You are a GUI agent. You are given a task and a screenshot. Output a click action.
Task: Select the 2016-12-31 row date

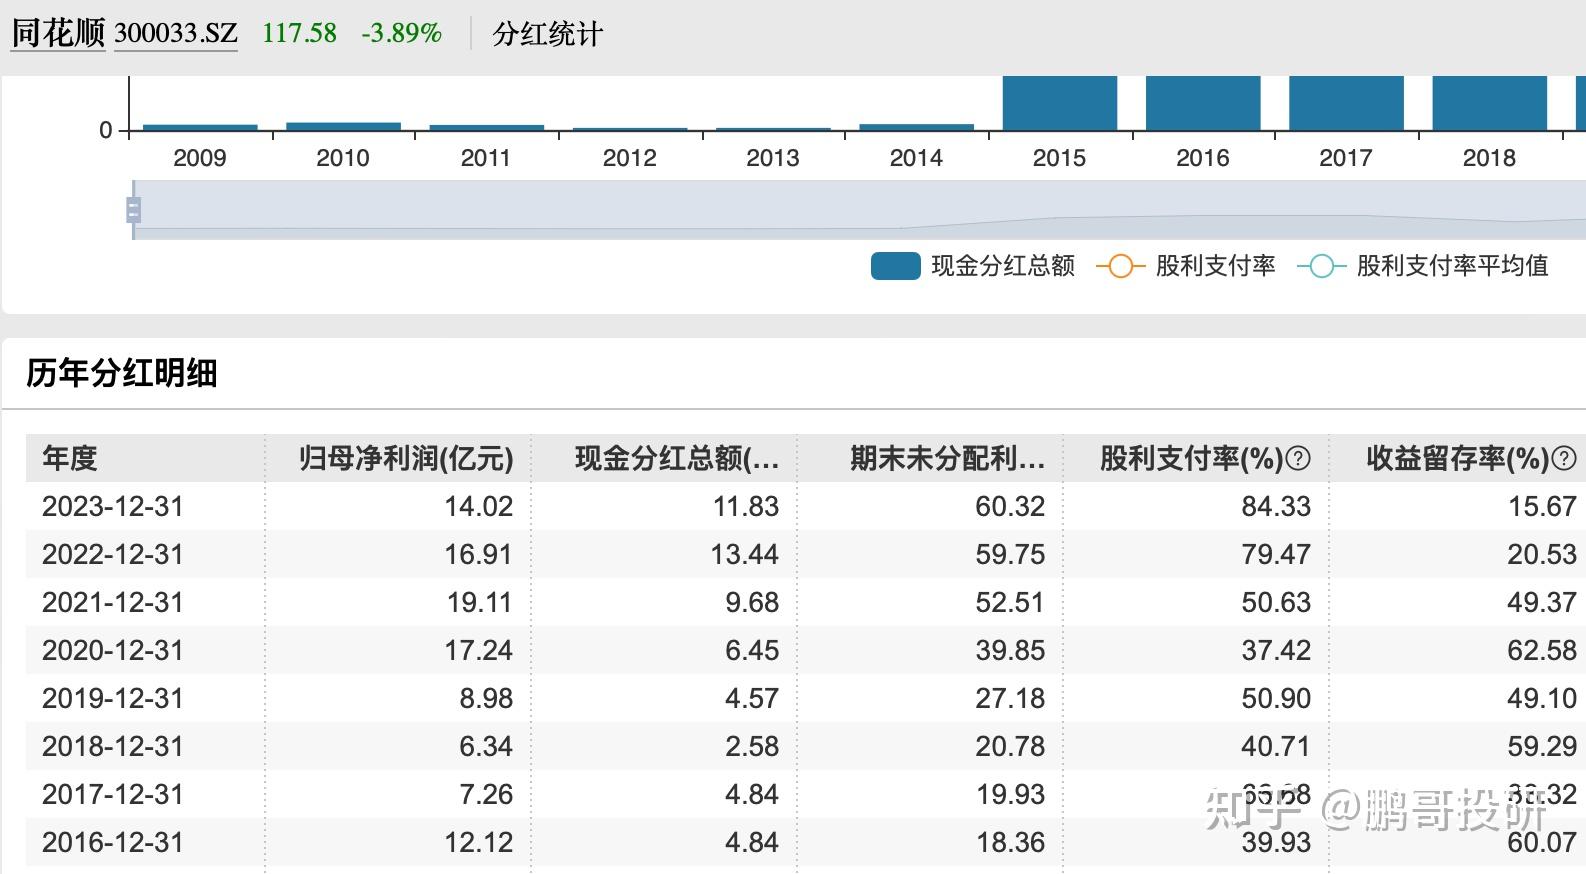113,843
